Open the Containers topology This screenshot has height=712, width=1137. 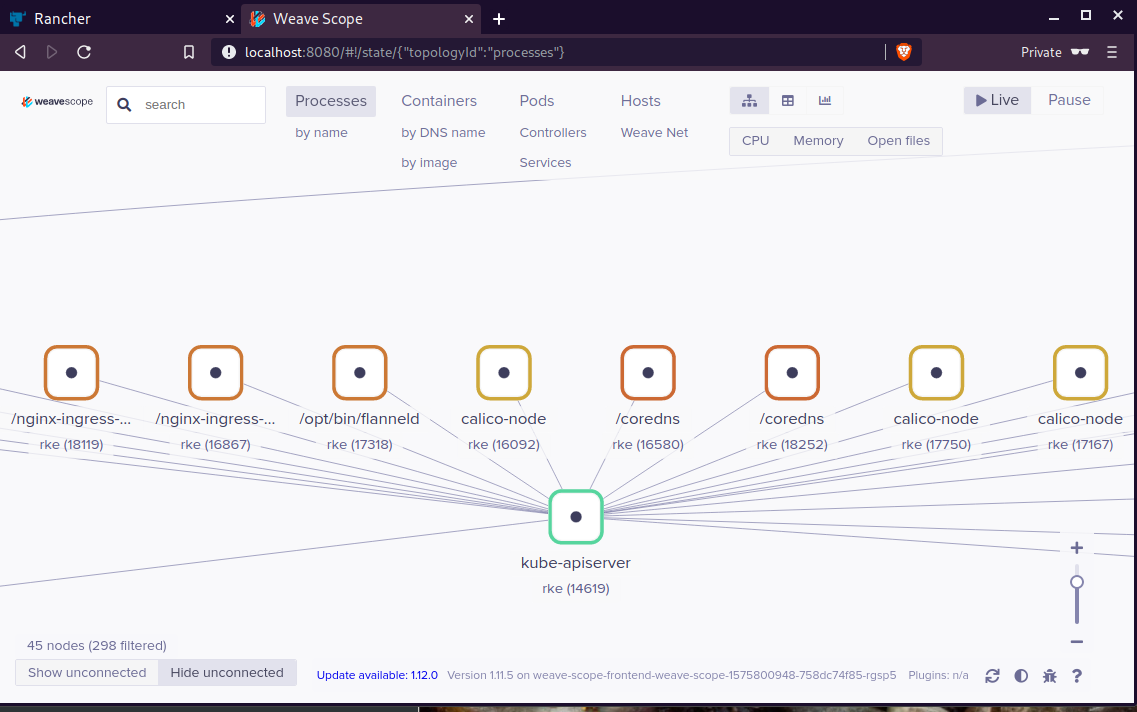439,101
